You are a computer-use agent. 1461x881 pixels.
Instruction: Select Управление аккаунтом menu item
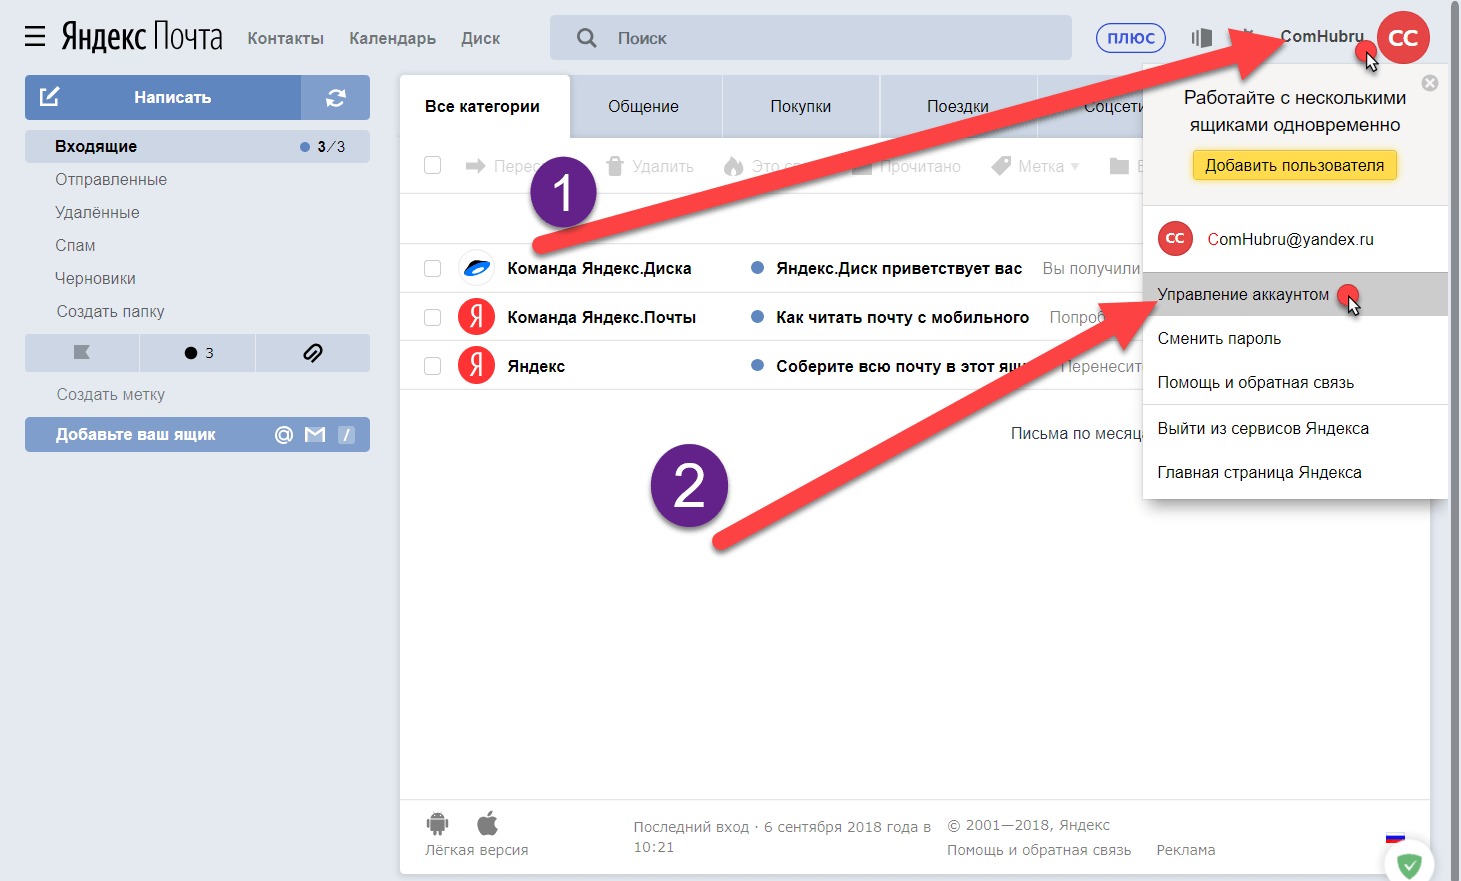(x=1295, y=294)
